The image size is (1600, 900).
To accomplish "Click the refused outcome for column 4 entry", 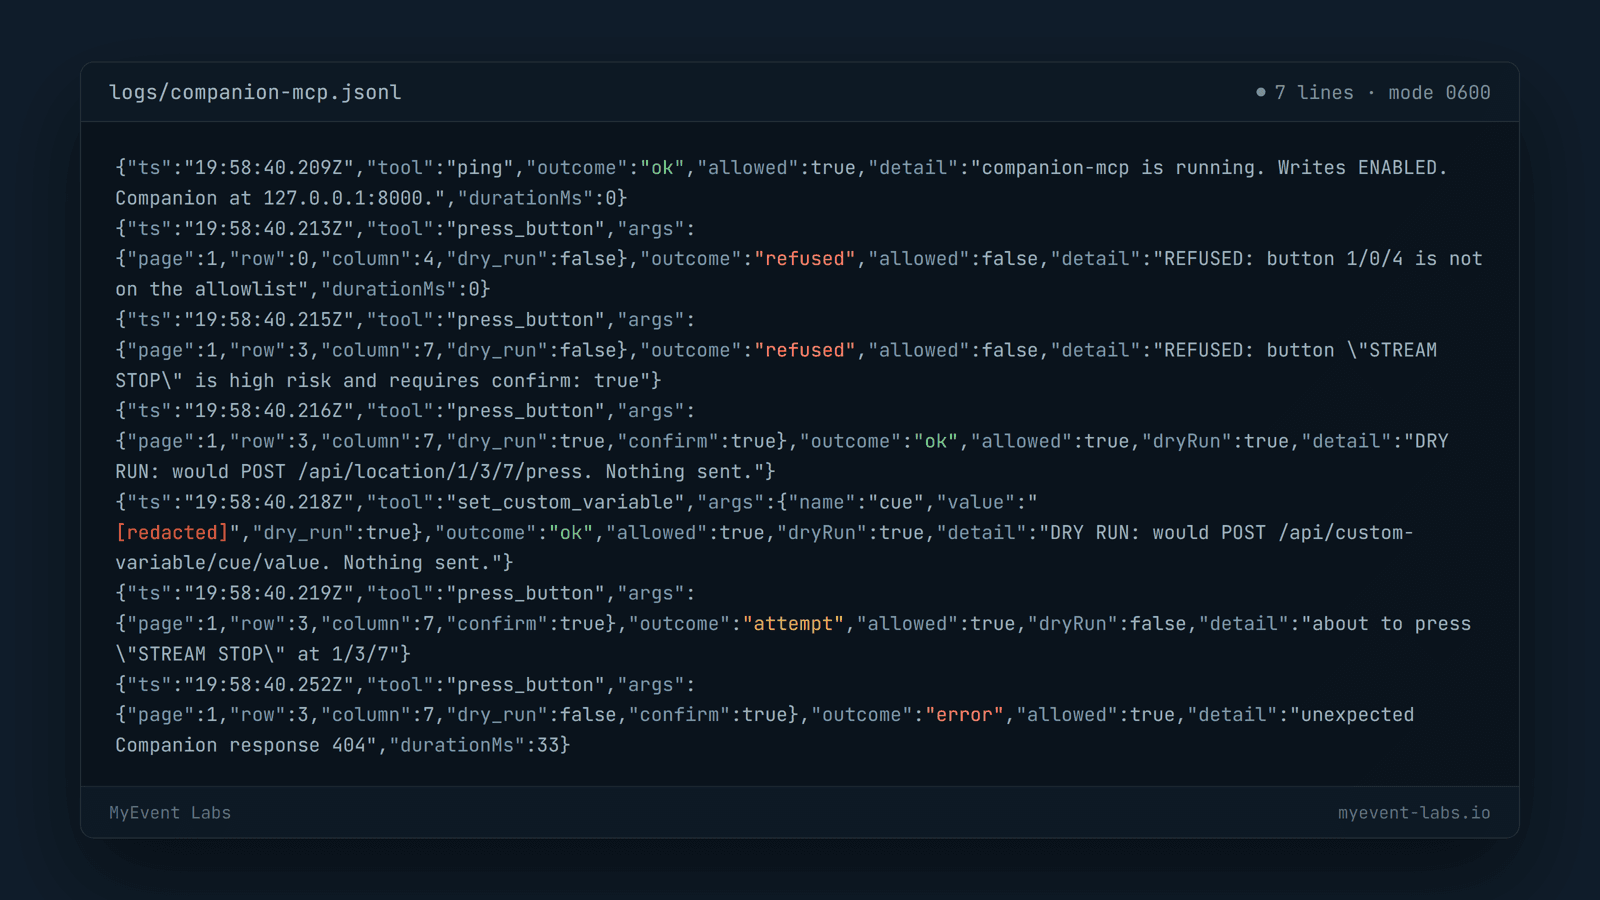I will pyautogui.click(x=805, y=259).
